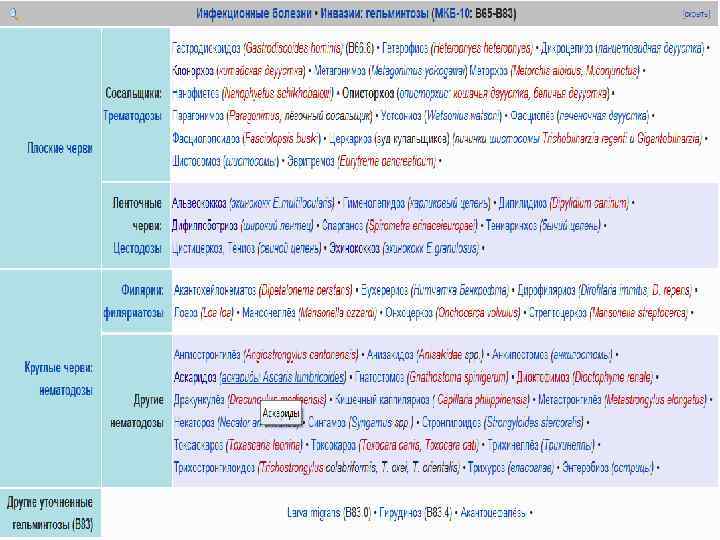The width and height of the screenshot is (720, 540).
Task: Open the 'Плоские черви' category link
Action: [60, 148]
